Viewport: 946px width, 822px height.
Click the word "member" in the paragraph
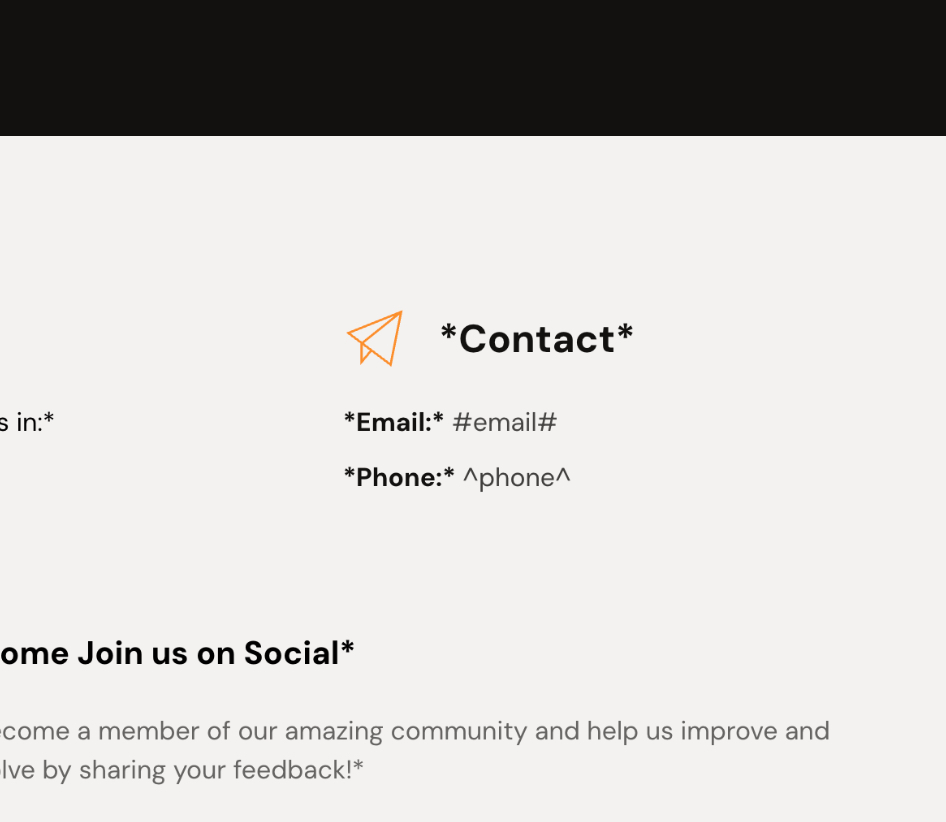(x=149, y=730)
